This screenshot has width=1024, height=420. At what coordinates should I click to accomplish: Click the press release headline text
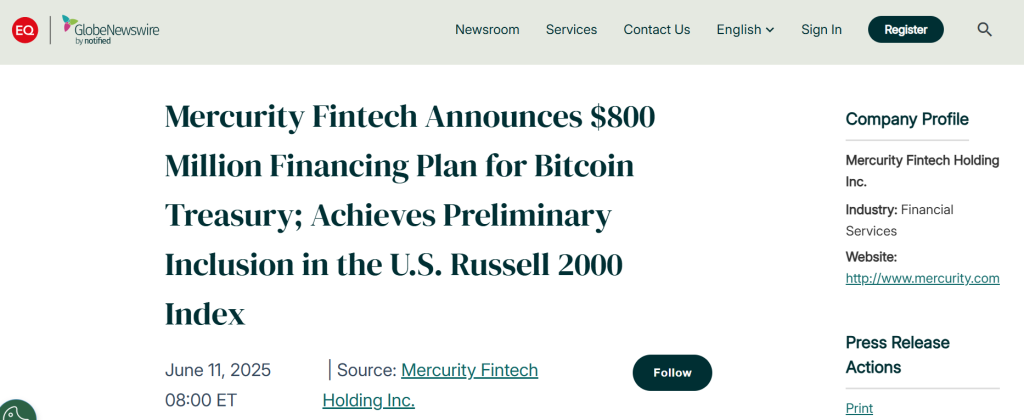(x=410, y=215)
